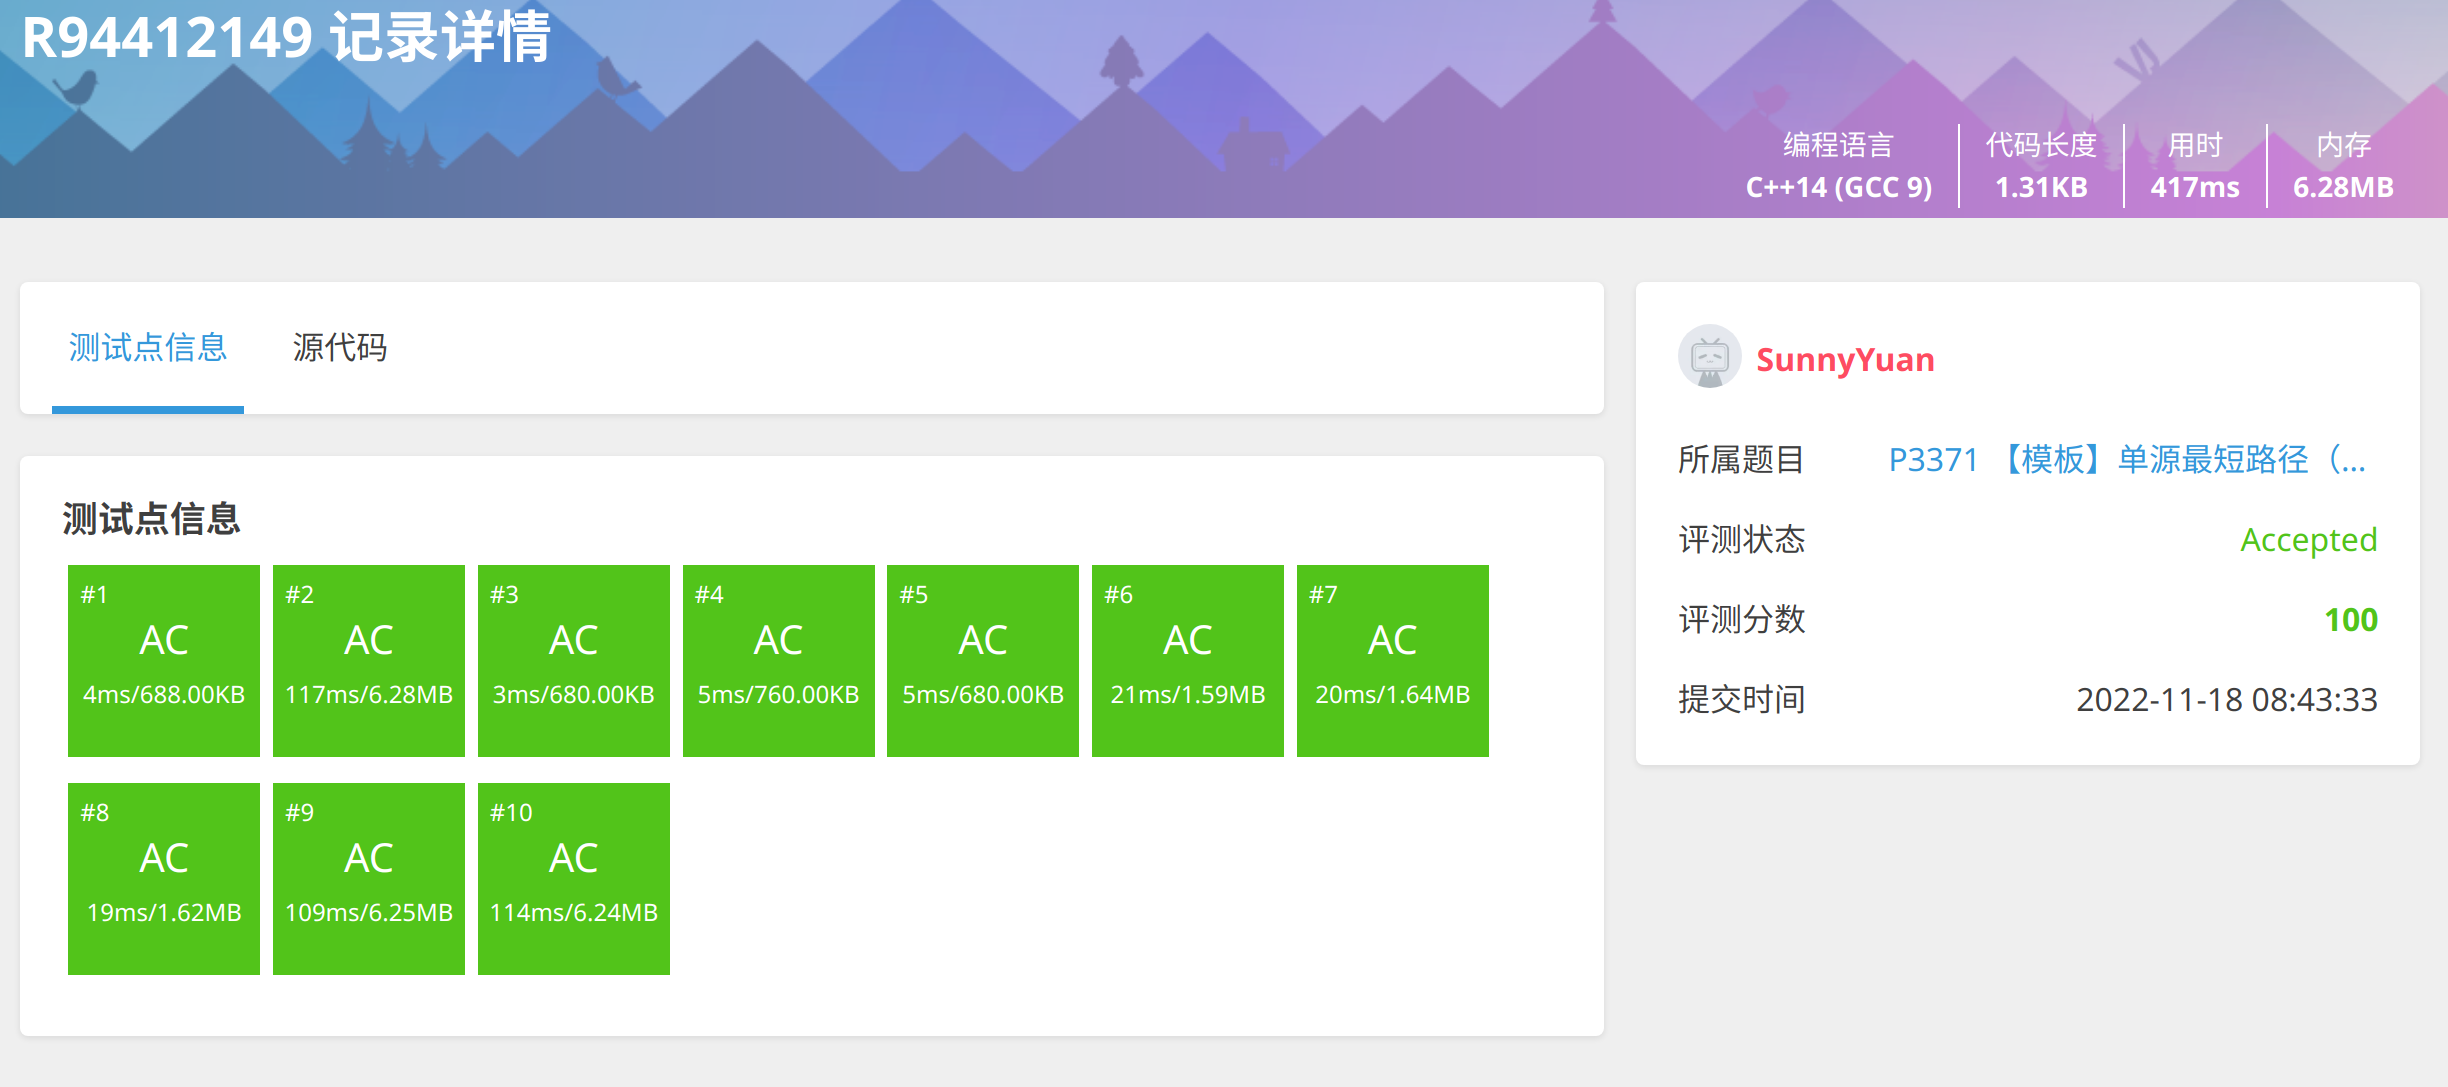Select the 测试点信息 tab
The height and width of the screenshot is (1087, 2448).
click(146, 349)
